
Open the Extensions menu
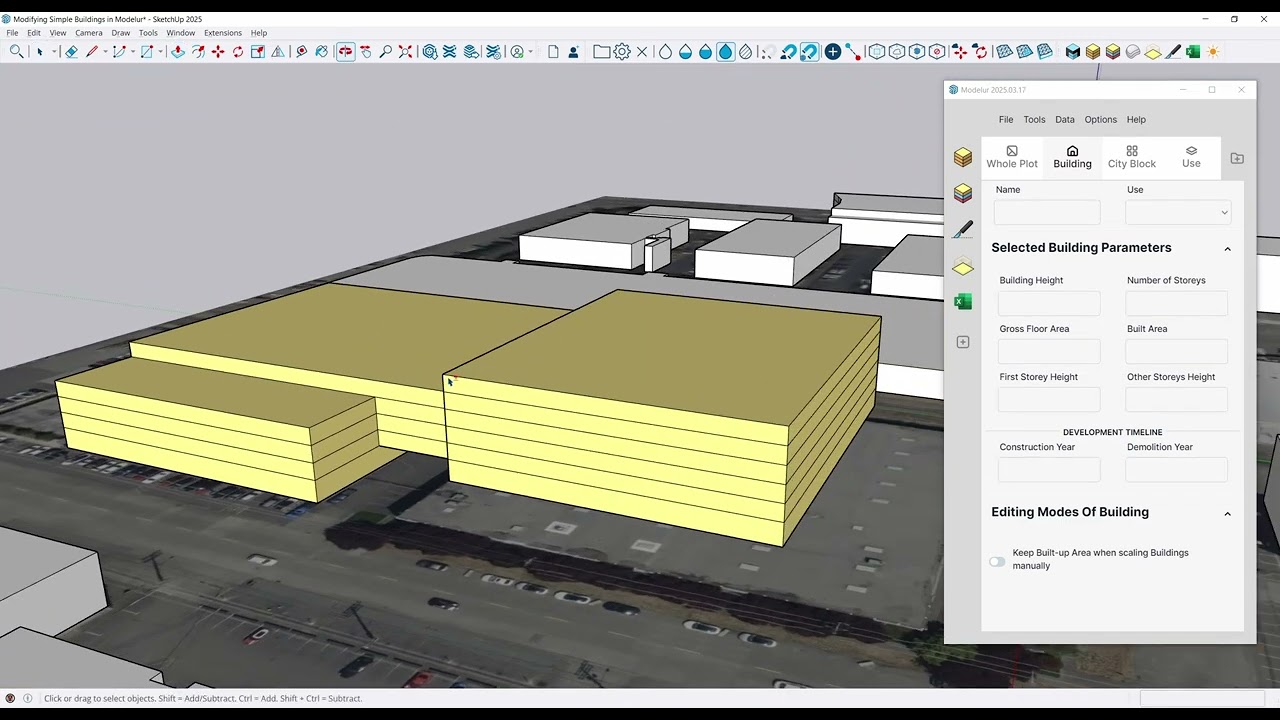(223, 33)
